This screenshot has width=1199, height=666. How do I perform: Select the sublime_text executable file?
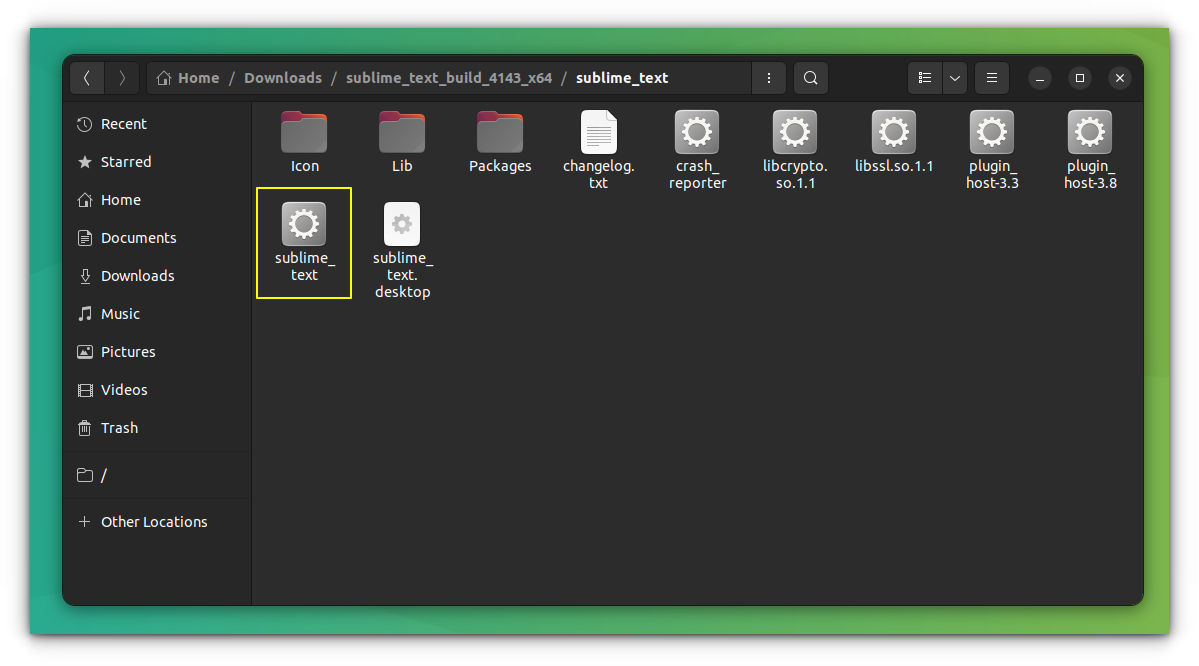[x=304, y=242]
